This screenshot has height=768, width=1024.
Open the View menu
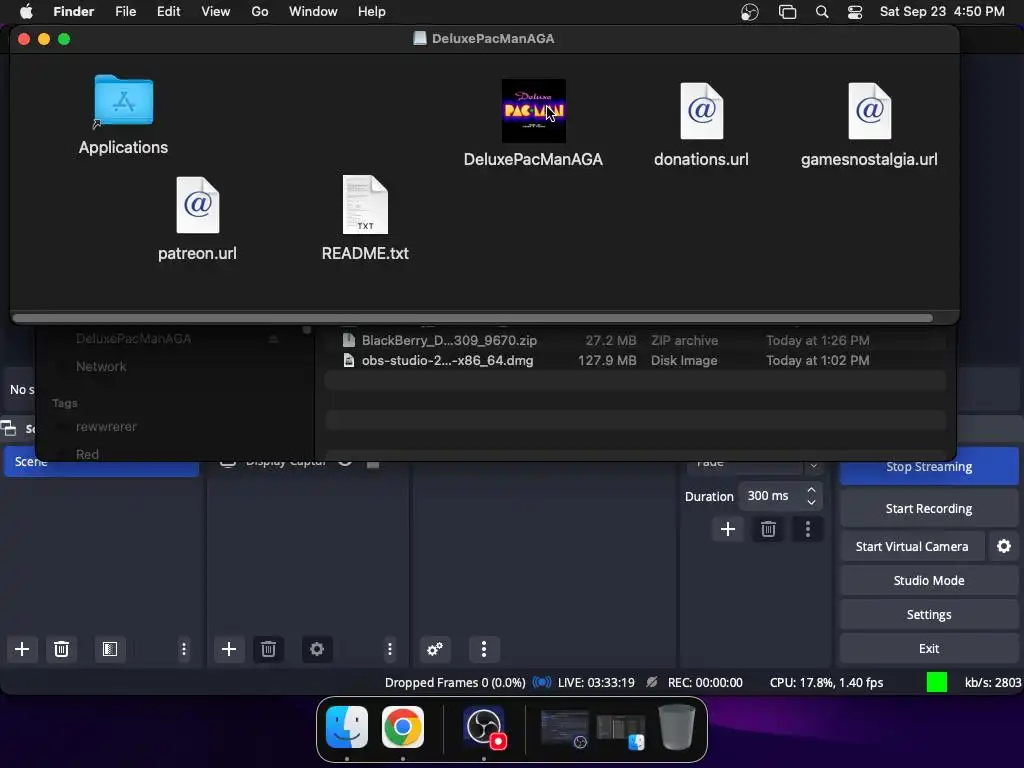tap(216, 12)
